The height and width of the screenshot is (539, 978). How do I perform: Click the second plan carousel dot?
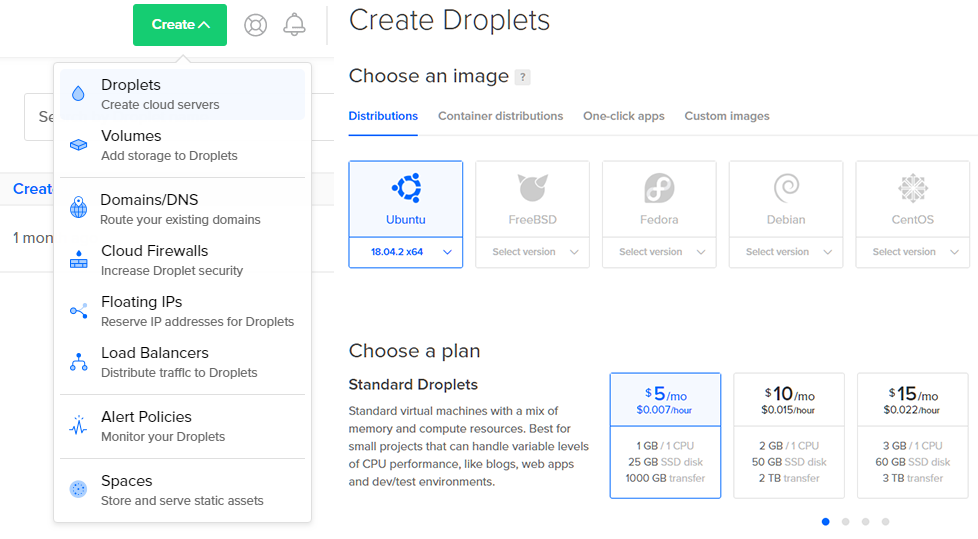(846, 522)
